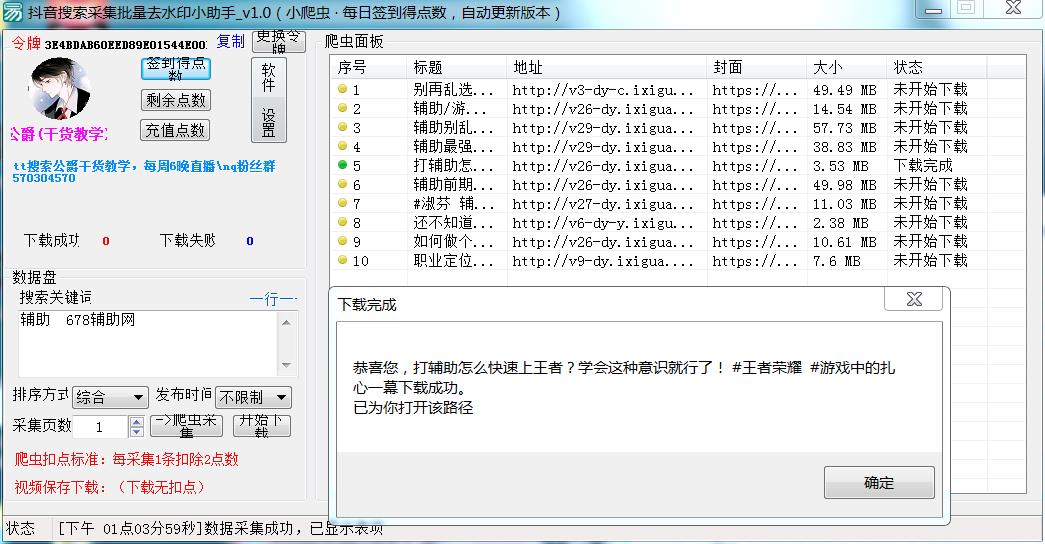The width and height of the screenshot is (1045, 544).
Task: Click the yellow status dot of row 3
Action: [x=343, y=127]
